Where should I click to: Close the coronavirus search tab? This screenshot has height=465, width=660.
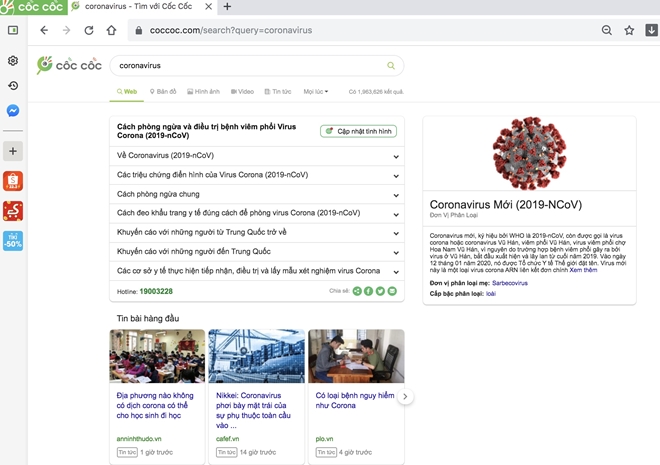(x=208, y=7)
